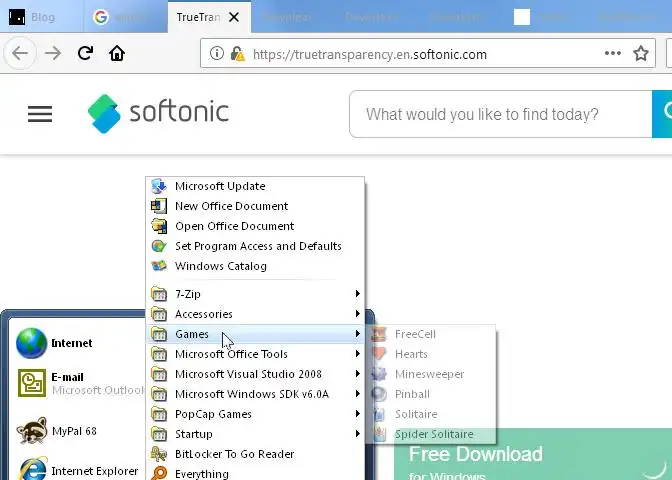The width and height of the screenshot is (672, 480).
Task: Expand the Accessories submenu arrow
Action: pos(357,314)
